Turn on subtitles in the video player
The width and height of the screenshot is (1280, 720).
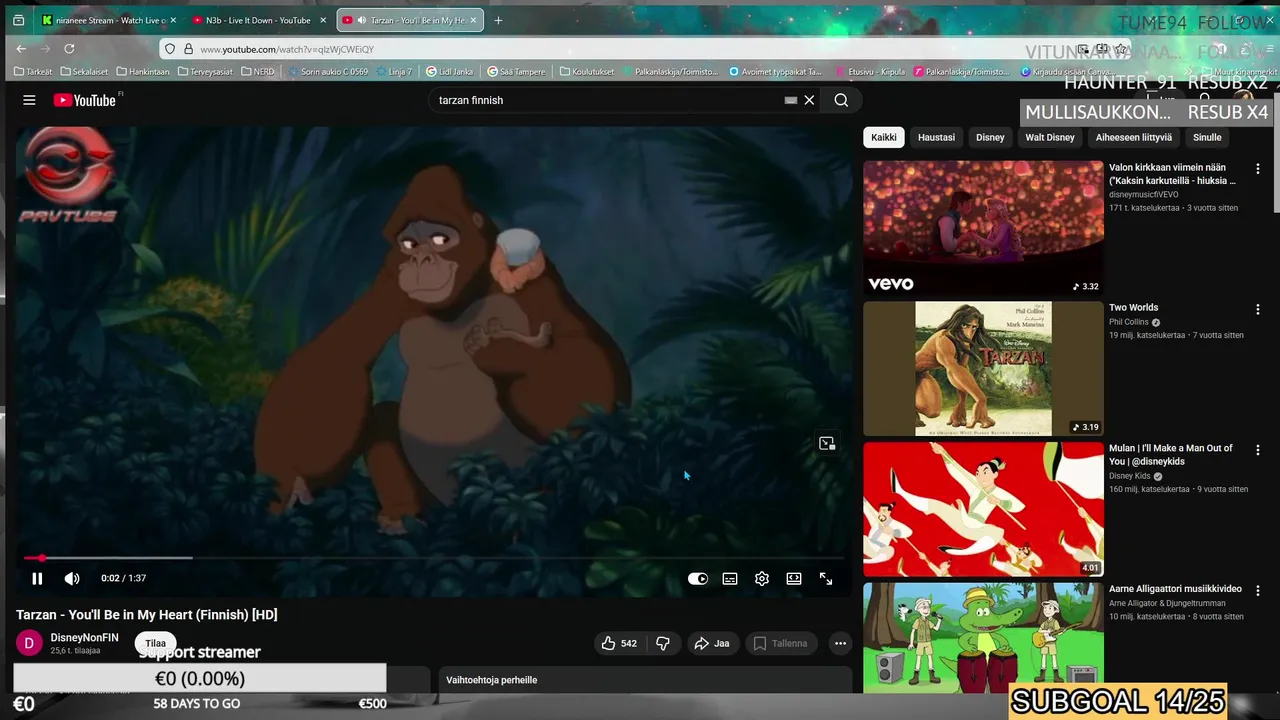tap(730, 578)
